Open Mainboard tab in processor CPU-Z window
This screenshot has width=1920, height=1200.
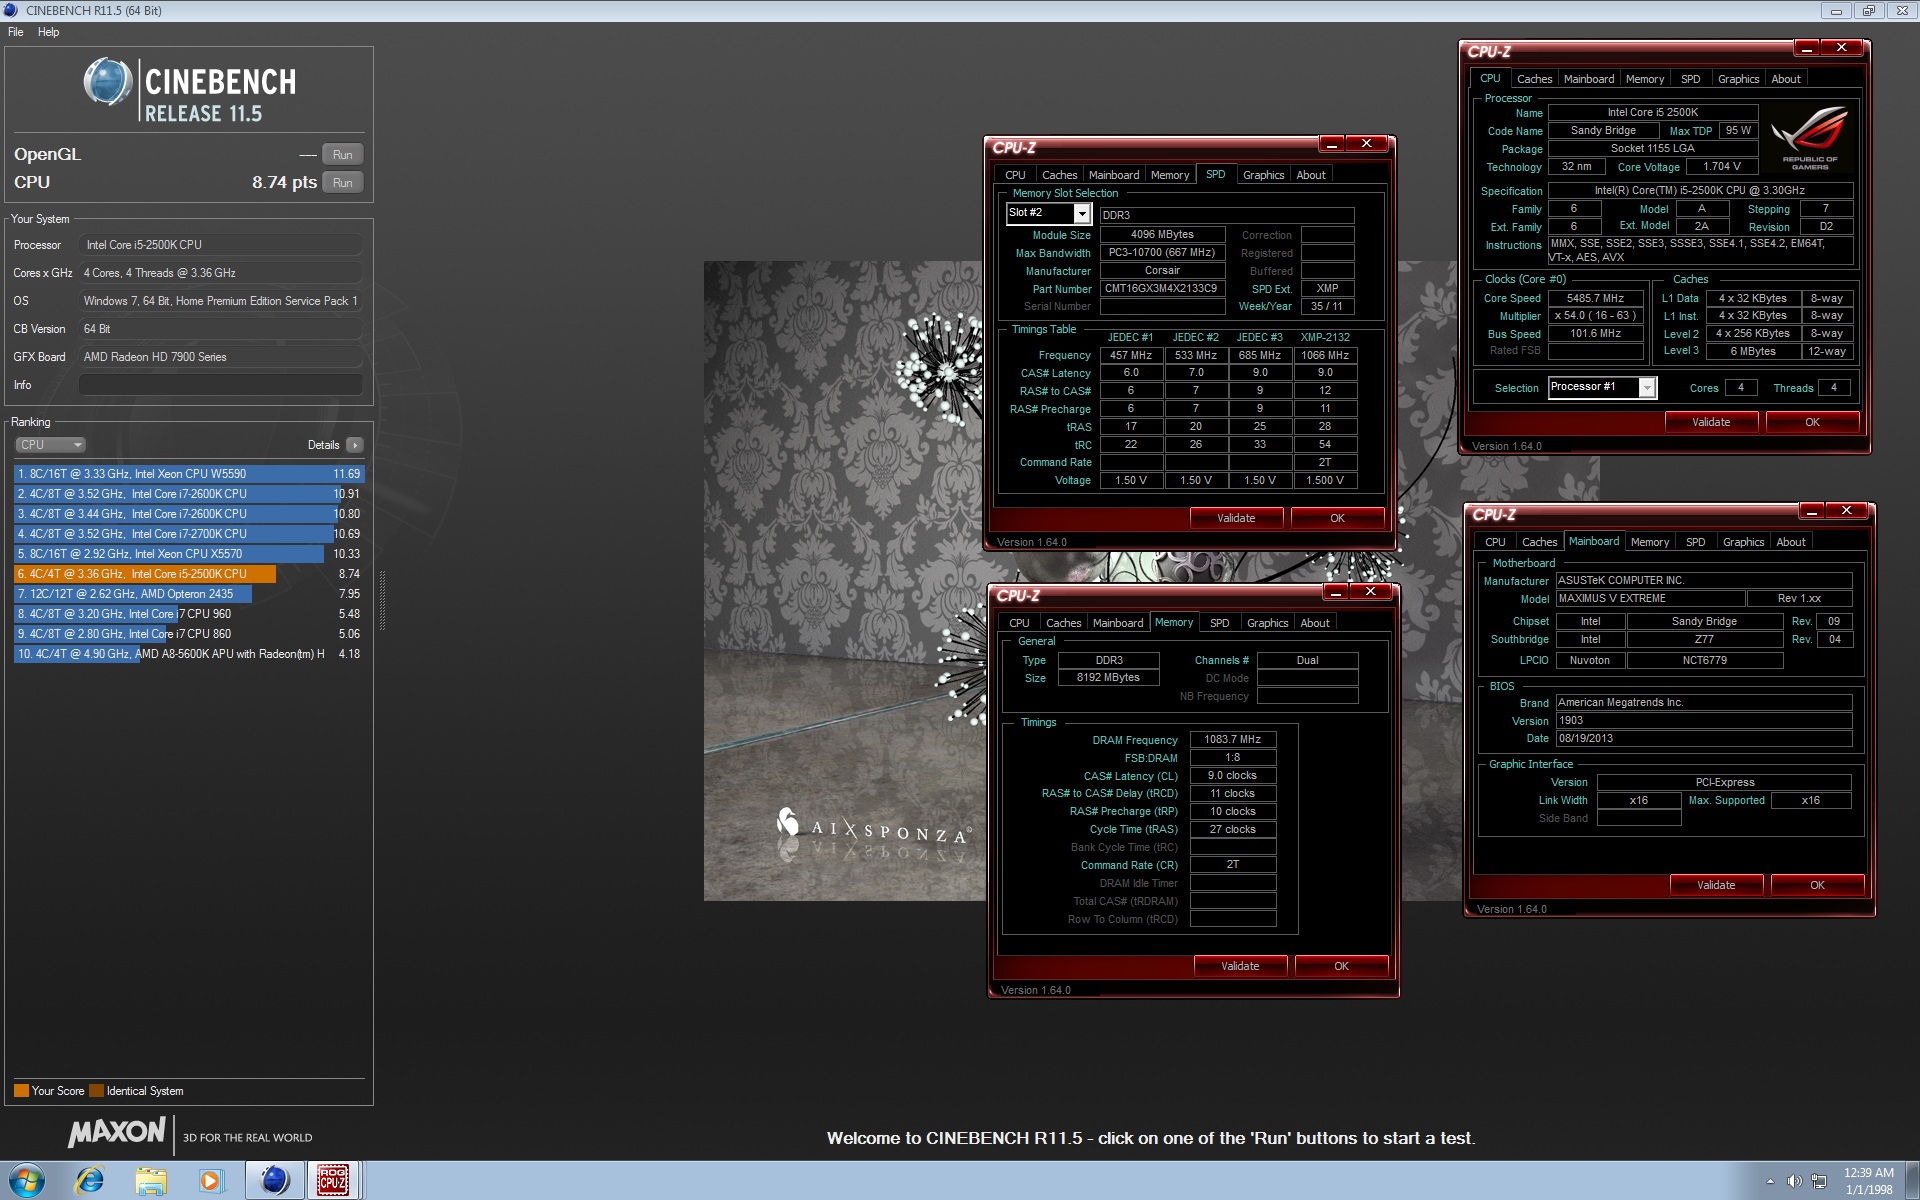click(1588, 79)
